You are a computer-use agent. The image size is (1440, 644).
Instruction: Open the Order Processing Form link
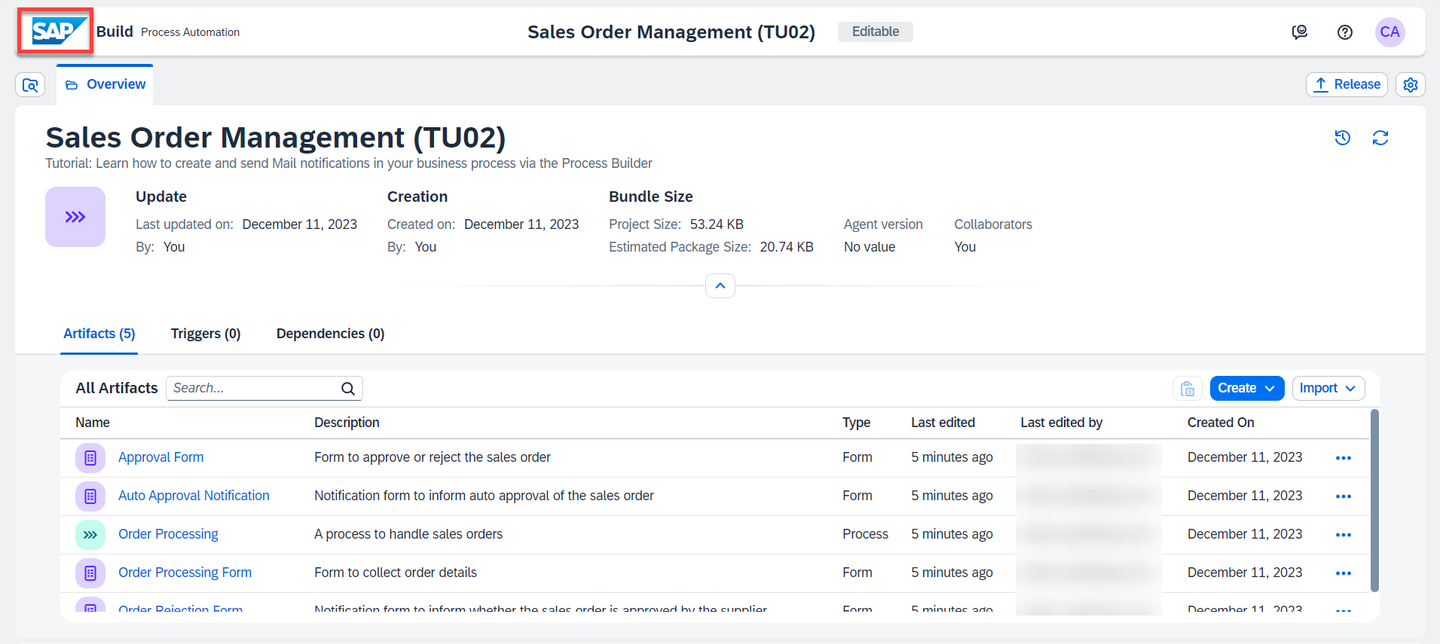185,573
